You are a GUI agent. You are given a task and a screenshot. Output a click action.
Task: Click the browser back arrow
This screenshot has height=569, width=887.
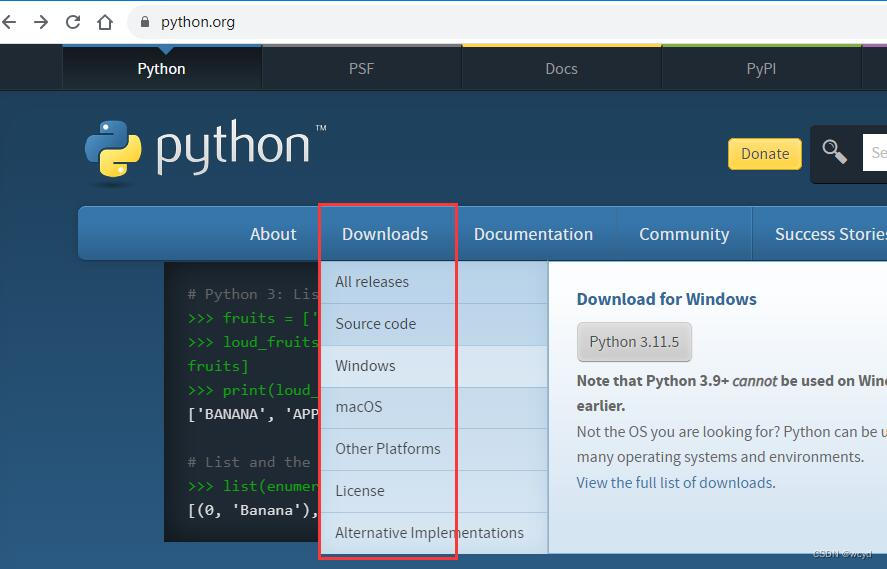pos(9,22)
